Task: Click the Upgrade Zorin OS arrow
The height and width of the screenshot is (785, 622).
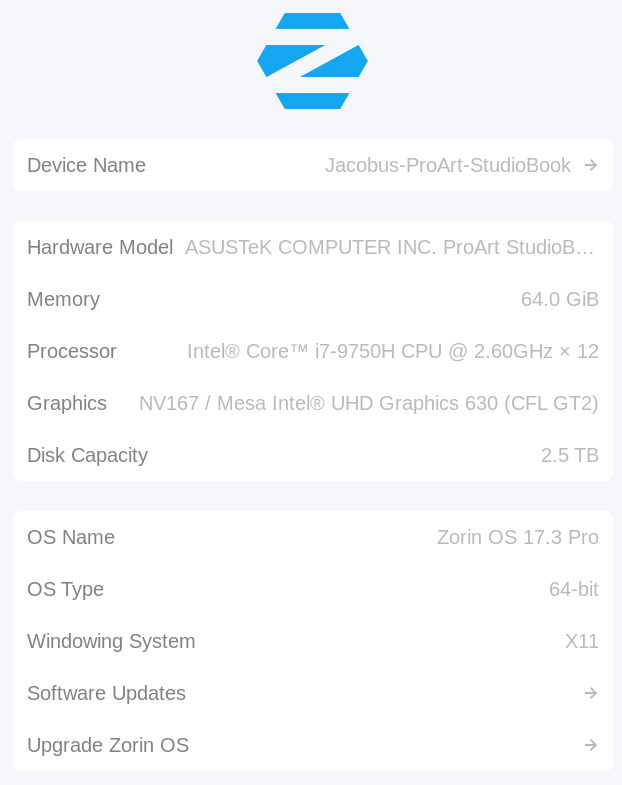Action: pyautogui.click(x=591, y=745)
